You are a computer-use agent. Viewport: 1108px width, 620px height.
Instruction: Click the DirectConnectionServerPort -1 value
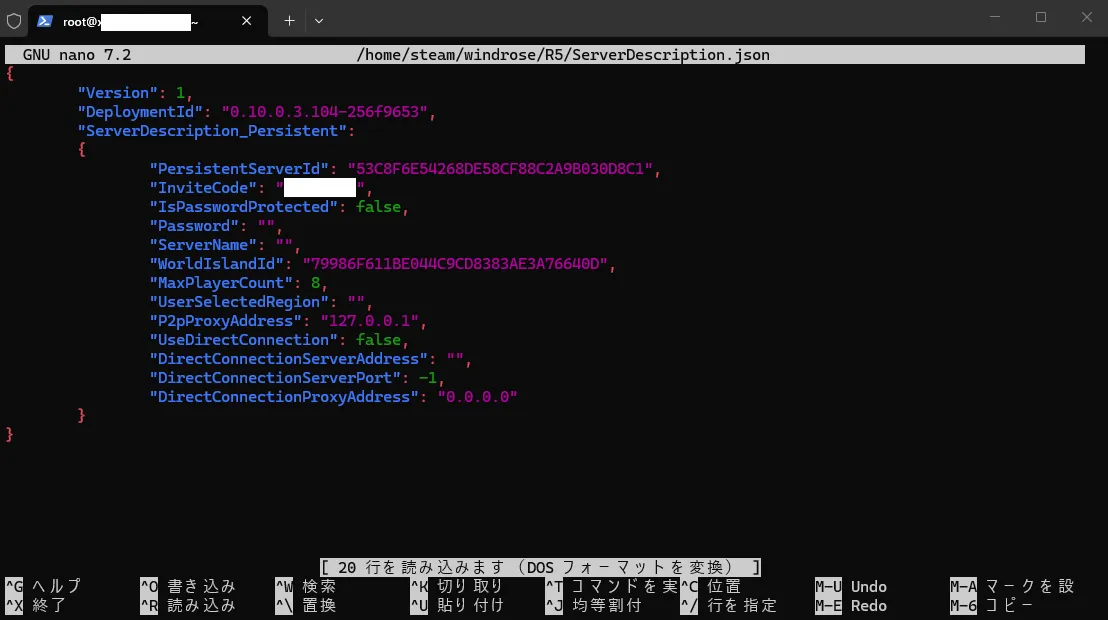click(428, 378)
